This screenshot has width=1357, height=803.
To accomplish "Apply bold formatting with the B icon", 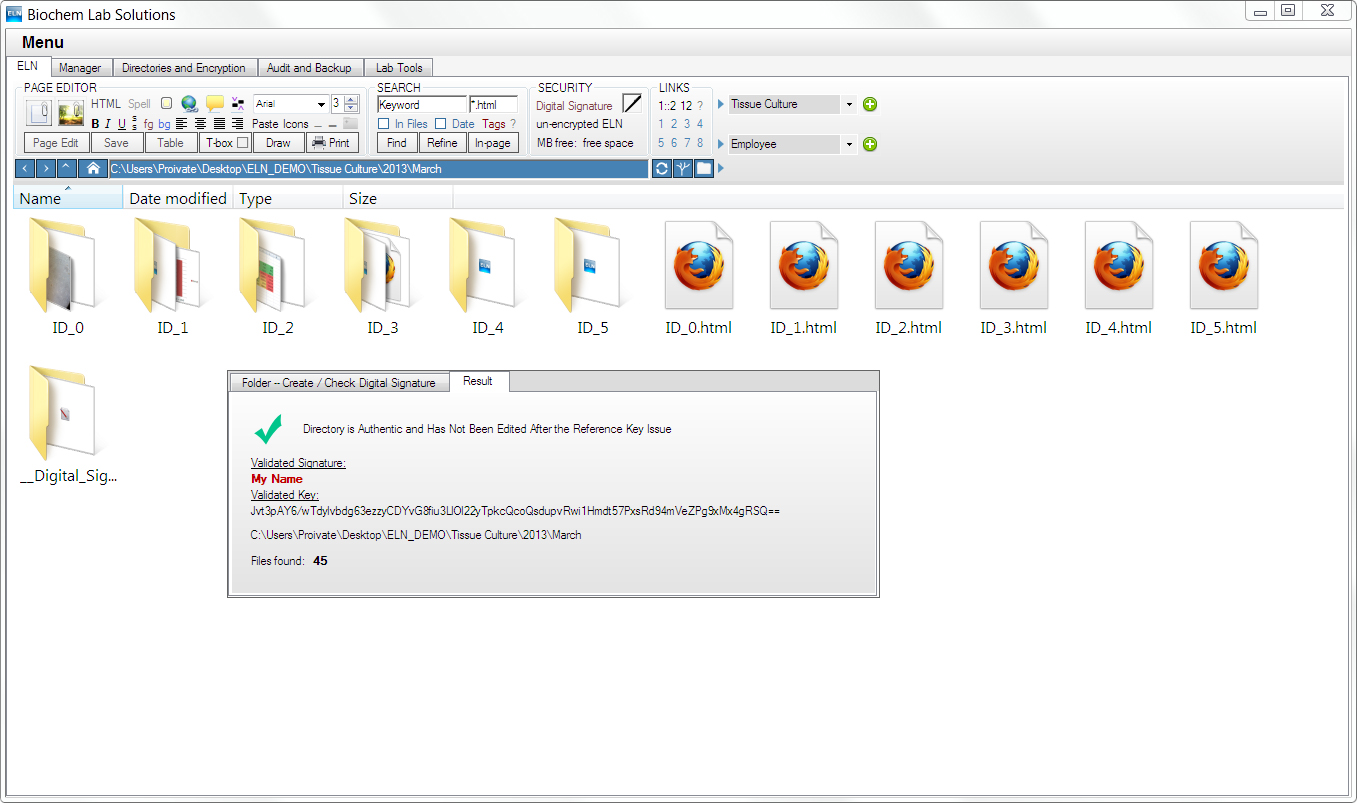I will [96, 124].
